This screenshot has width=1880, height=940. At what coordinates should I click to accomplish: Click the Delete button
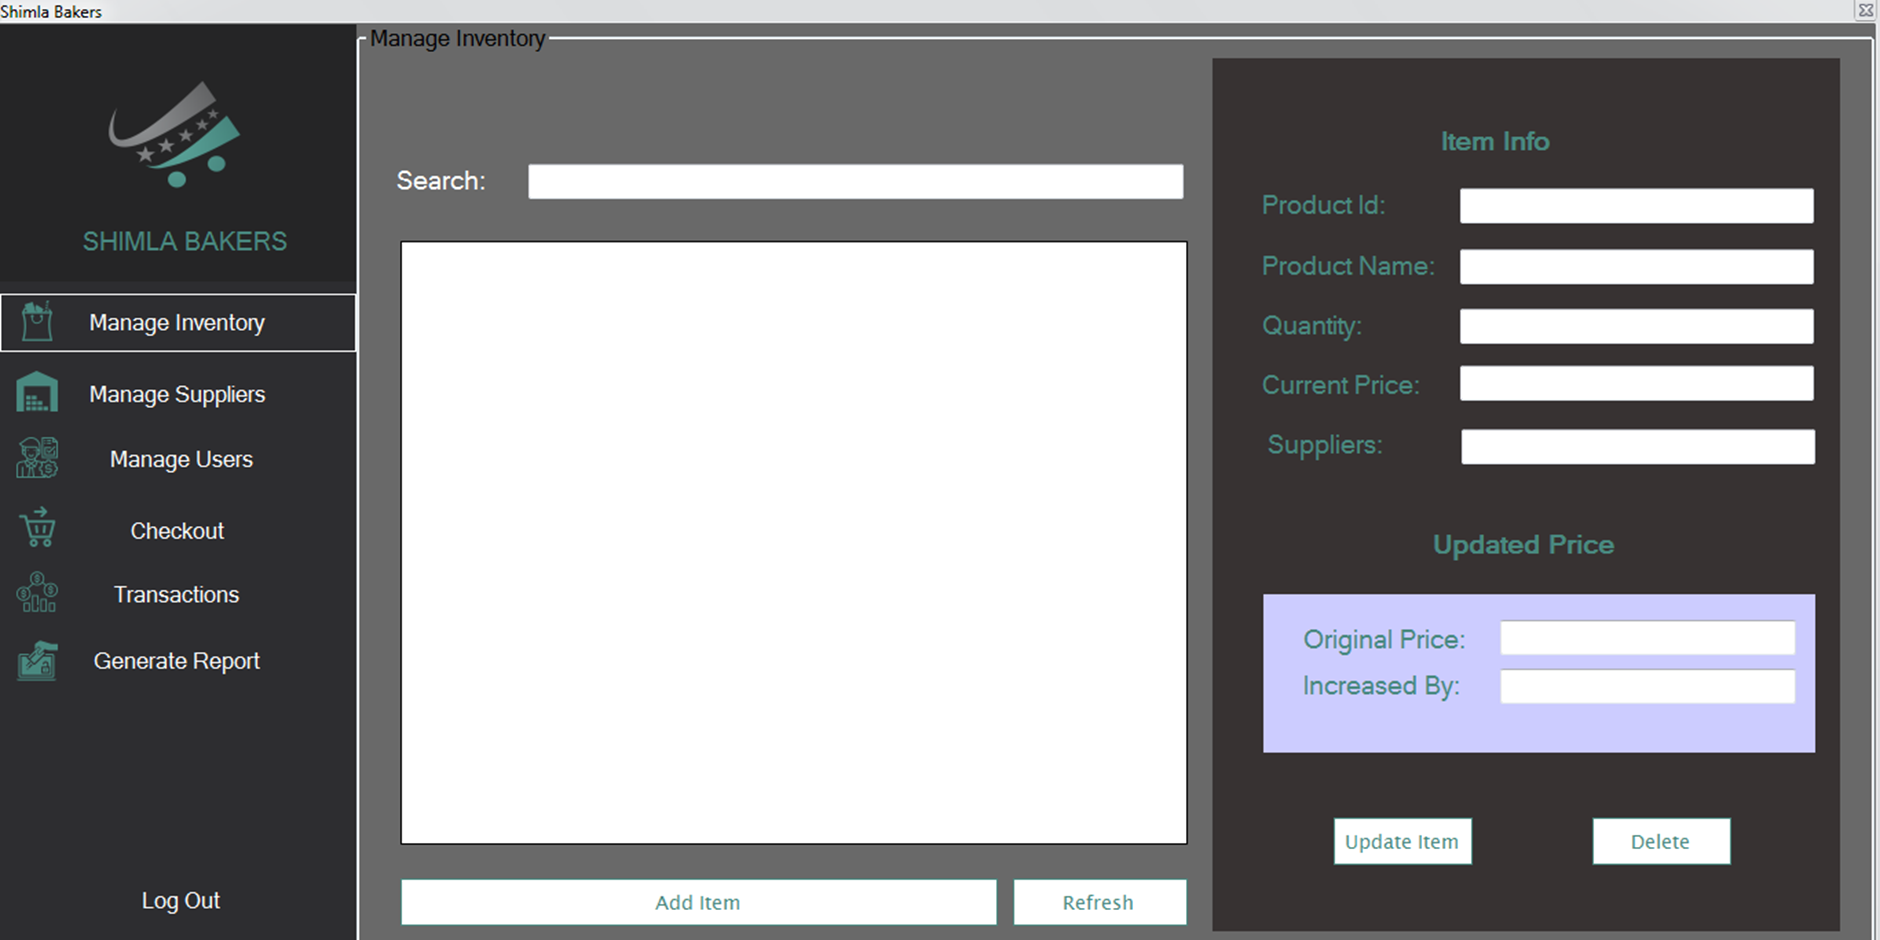1661,841
